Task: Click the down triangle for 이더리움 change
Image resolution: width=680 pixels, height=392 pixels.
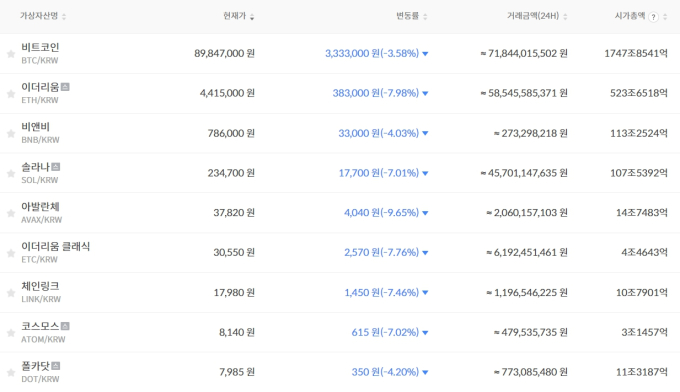Action: [425, 94]
